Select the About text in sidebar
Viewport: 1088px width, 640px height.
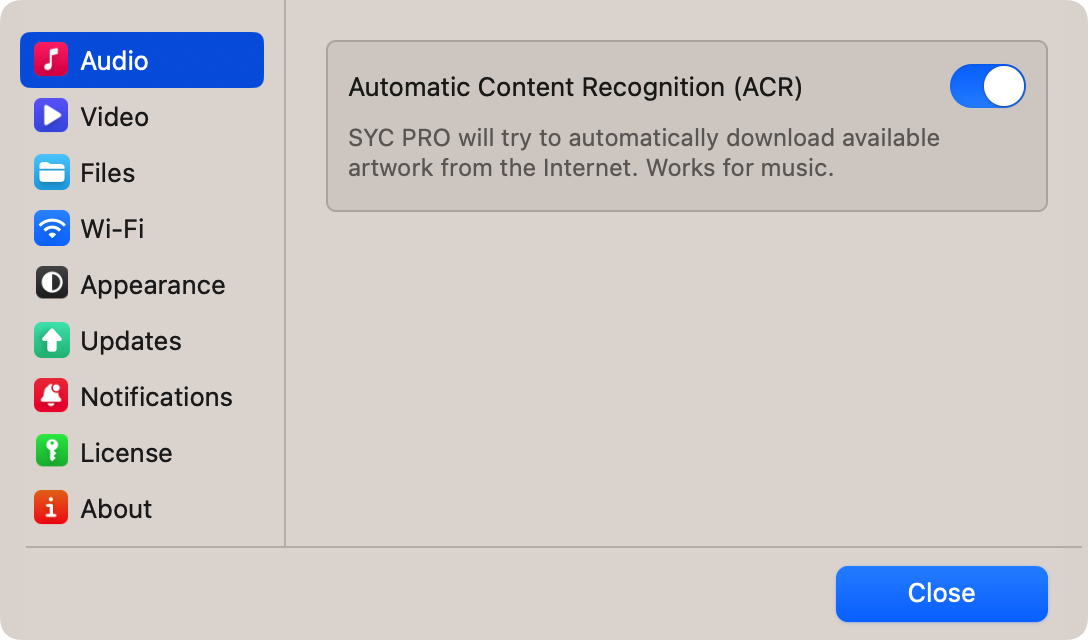point(117,509)
